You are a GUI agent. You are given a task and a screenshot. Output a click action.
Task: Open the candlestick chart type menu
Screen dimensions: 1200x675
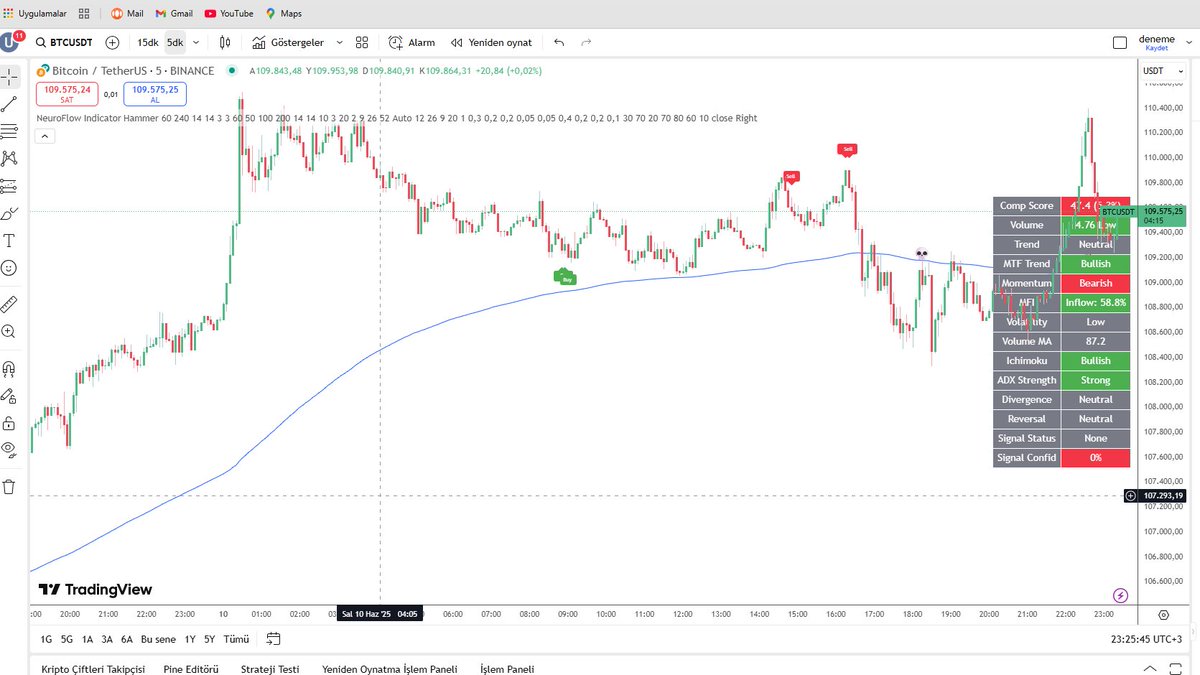225,43
